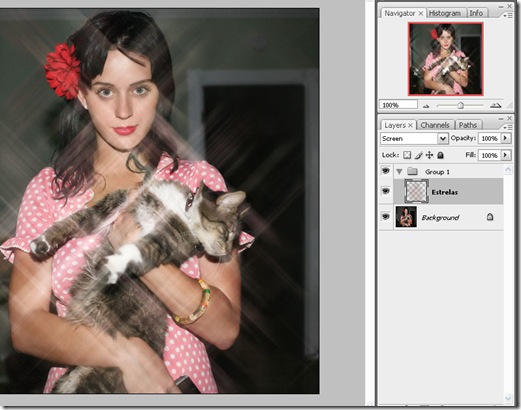Toggle lock position icon
Image resolution: width=521 pixels, height=410 pixels.
pos(429,155)
